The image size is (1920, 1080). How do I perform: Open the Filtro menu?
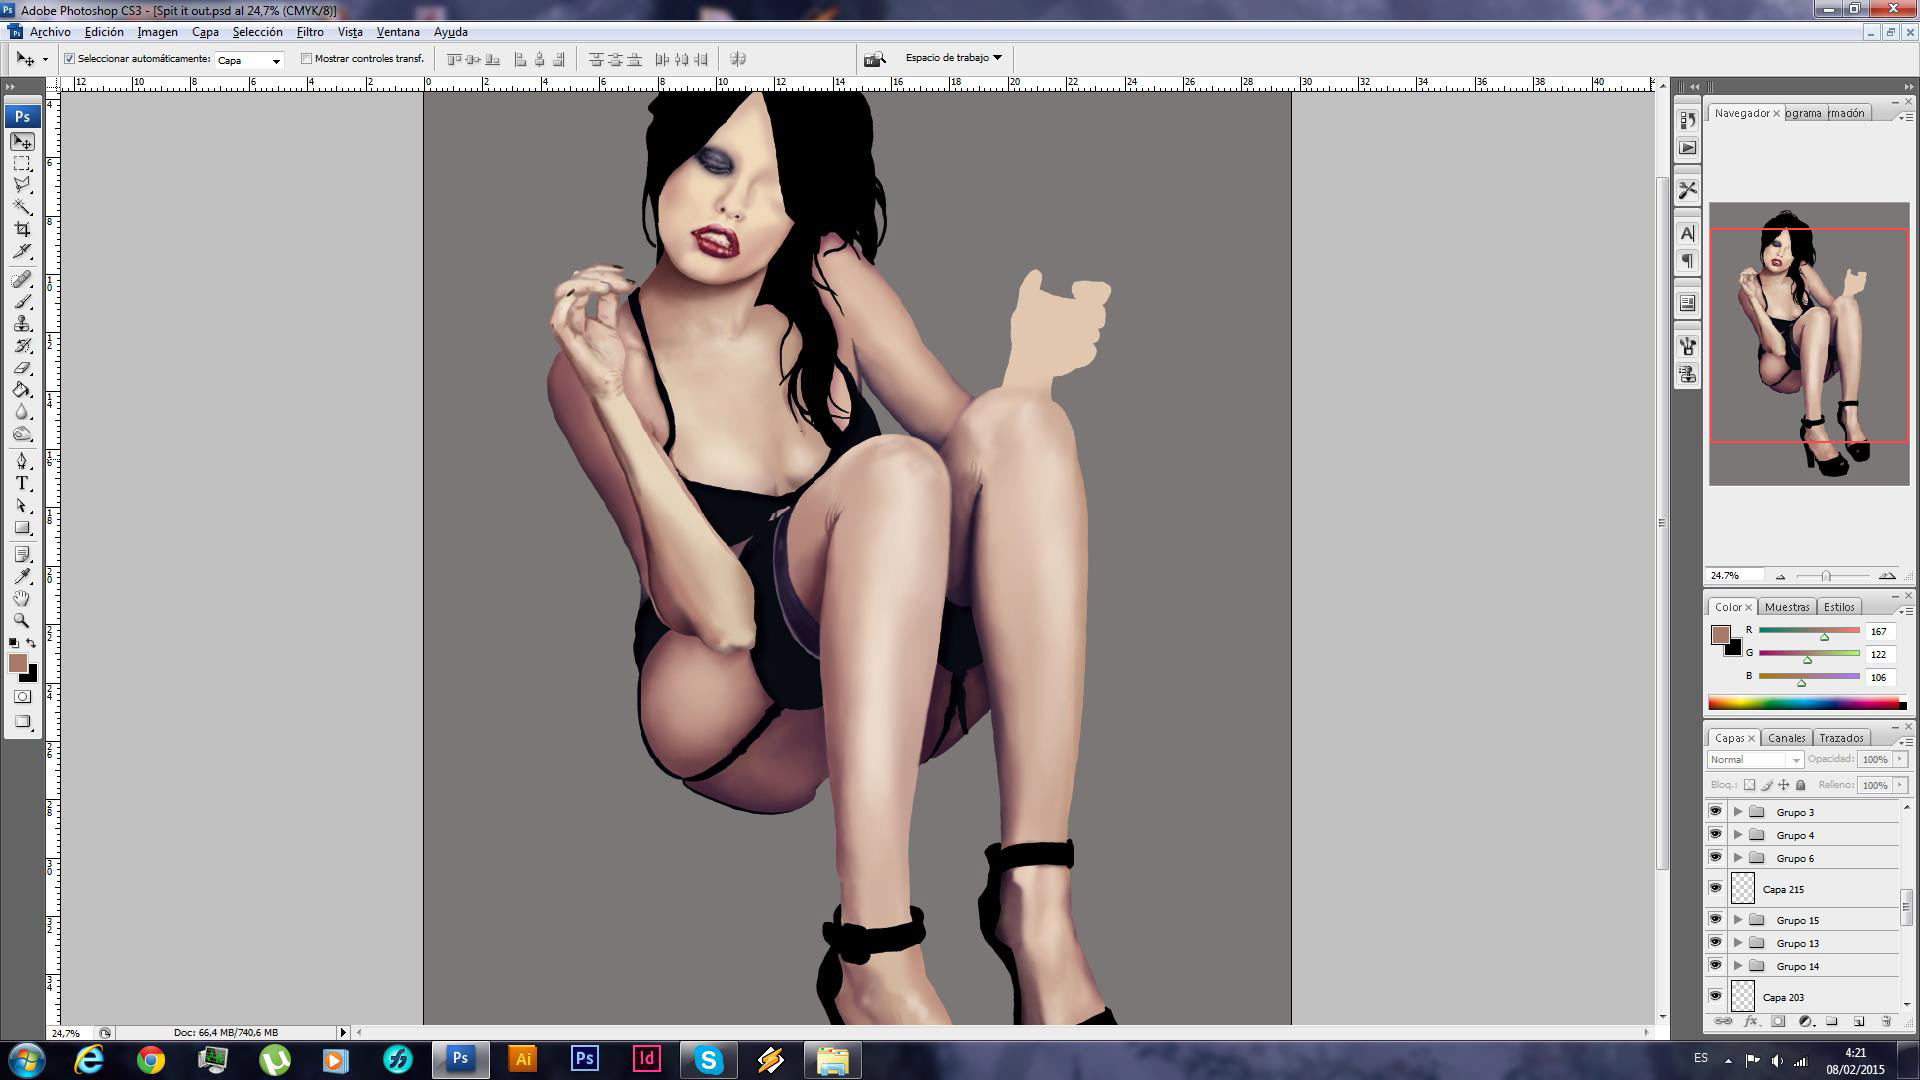click(309, 32)
